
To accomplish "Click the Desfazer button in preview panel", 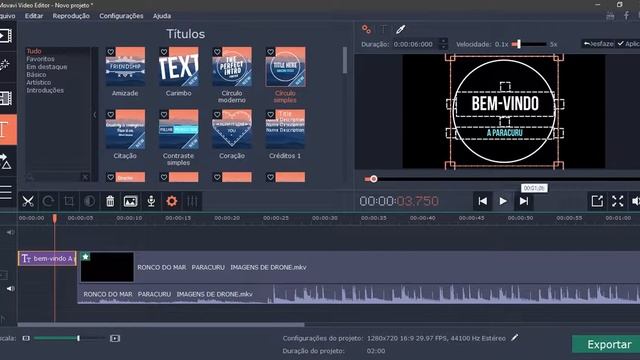I will (598, 44).
